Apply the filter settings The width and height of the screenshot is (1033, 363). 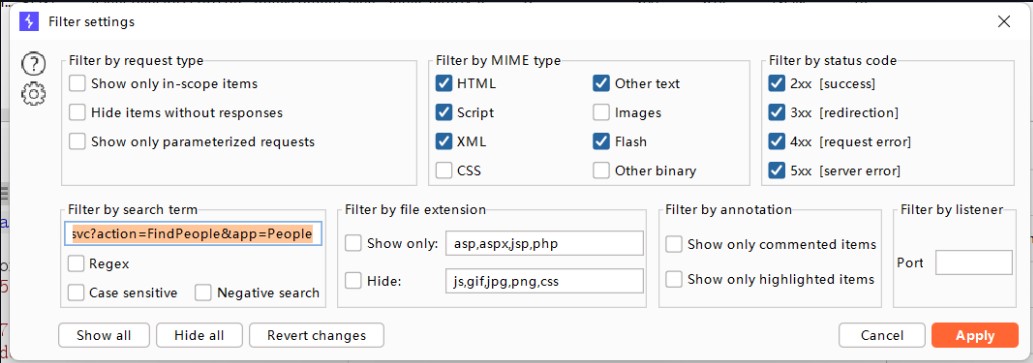(x=975, y=335)
